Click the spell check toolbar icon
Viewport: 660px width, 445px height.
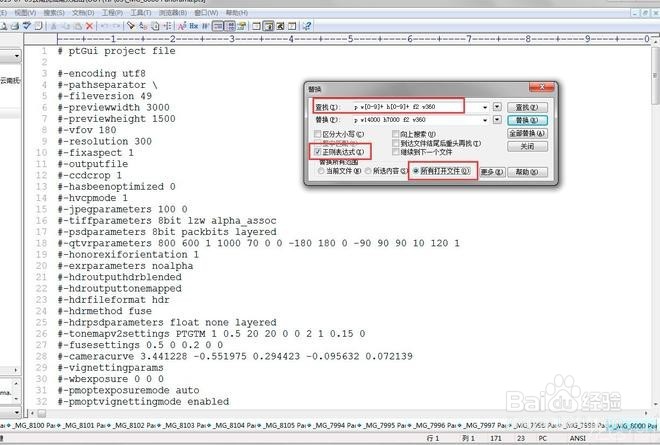click(x=27, y=26)
